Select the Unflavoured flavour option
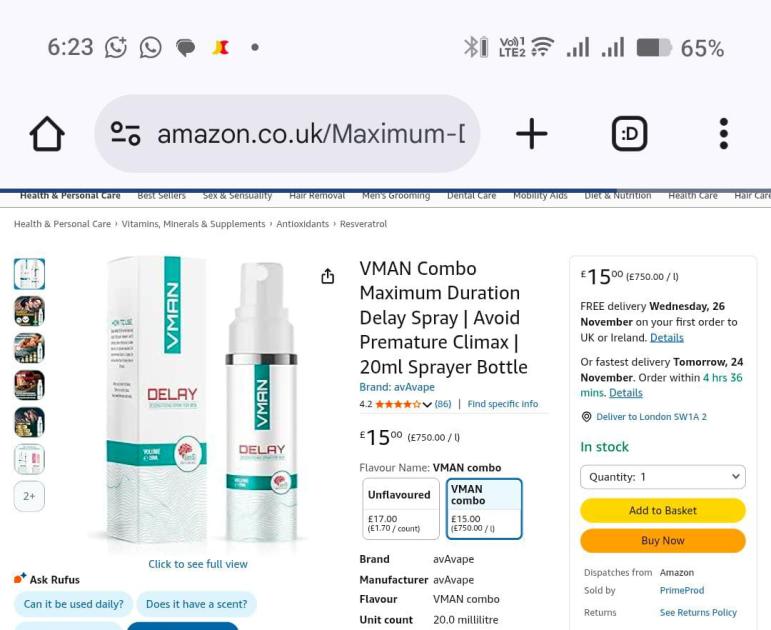The height and width of the screenshot is (630, 771). [x=399, y=508]
